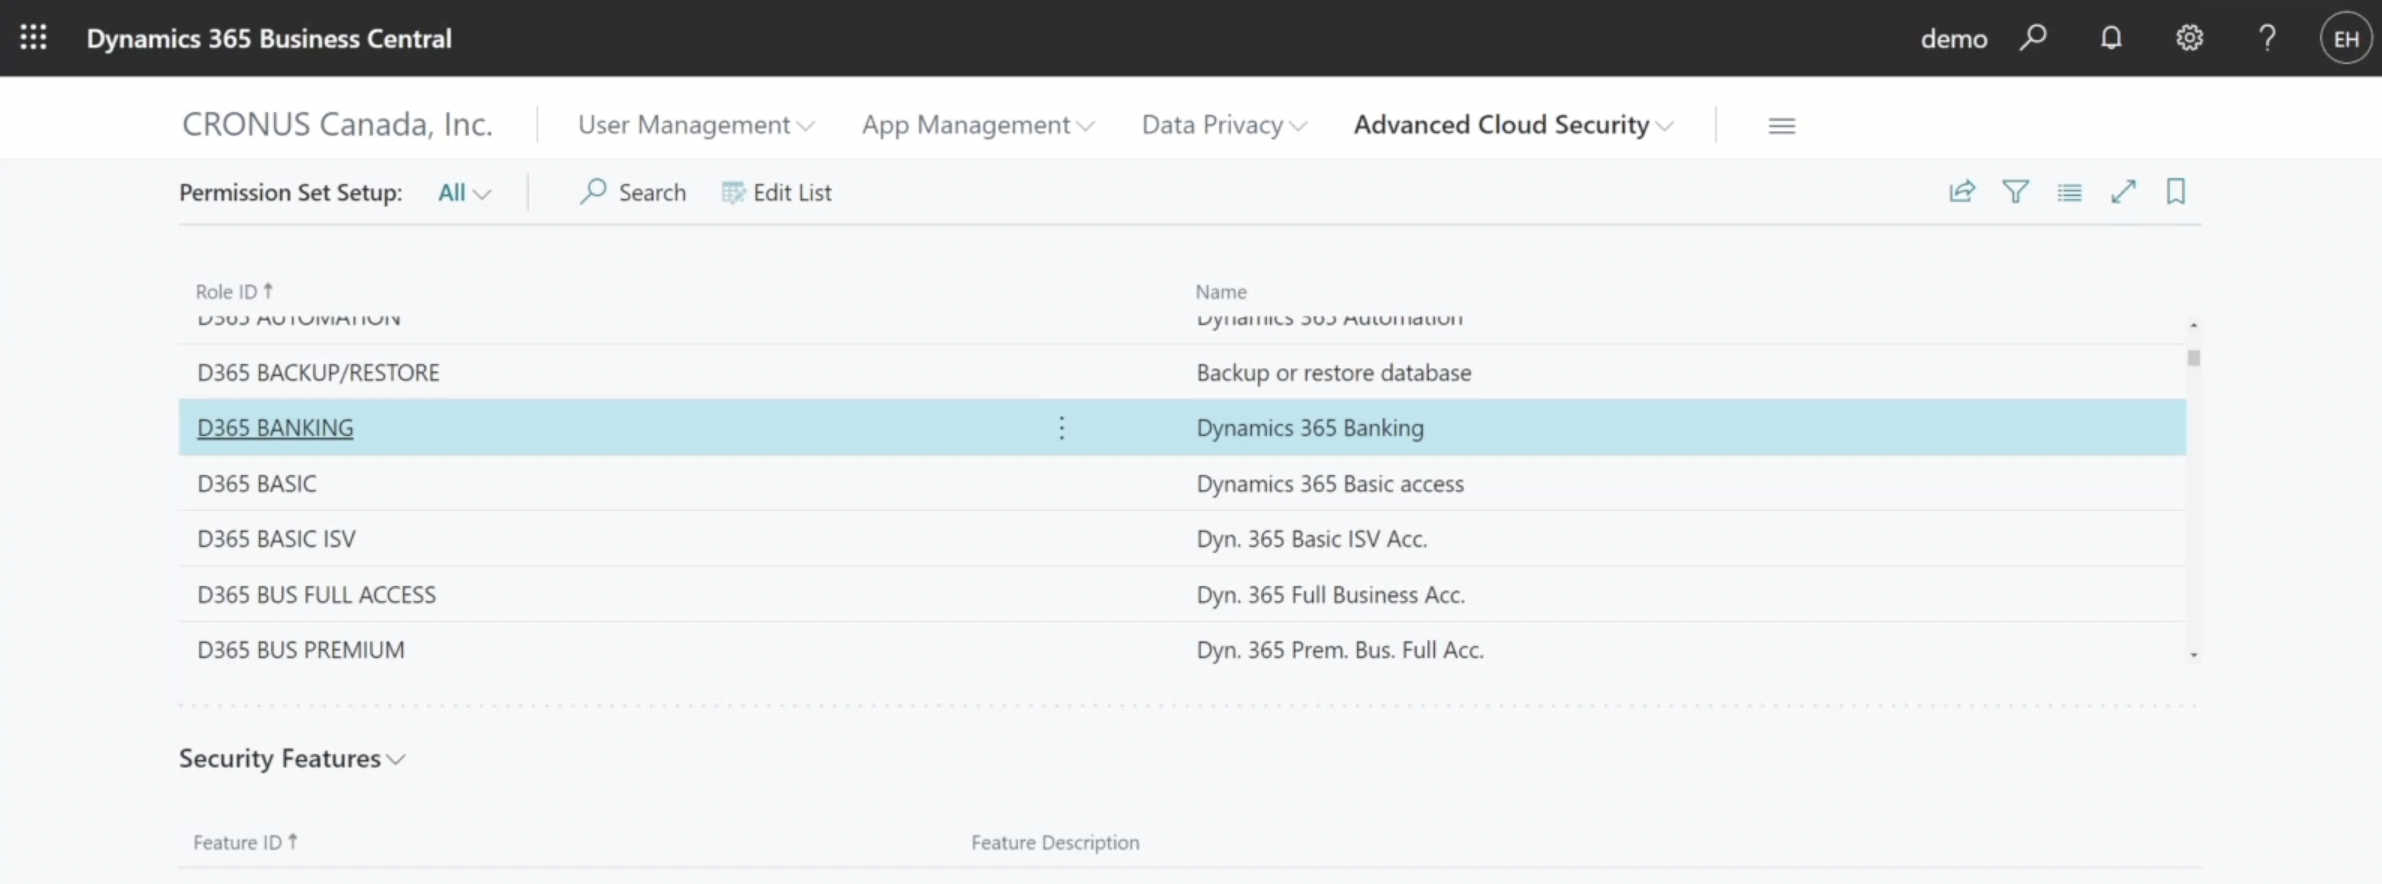
Task: Click the Dynamics 365 Banking name cell
Action: 1310,428
